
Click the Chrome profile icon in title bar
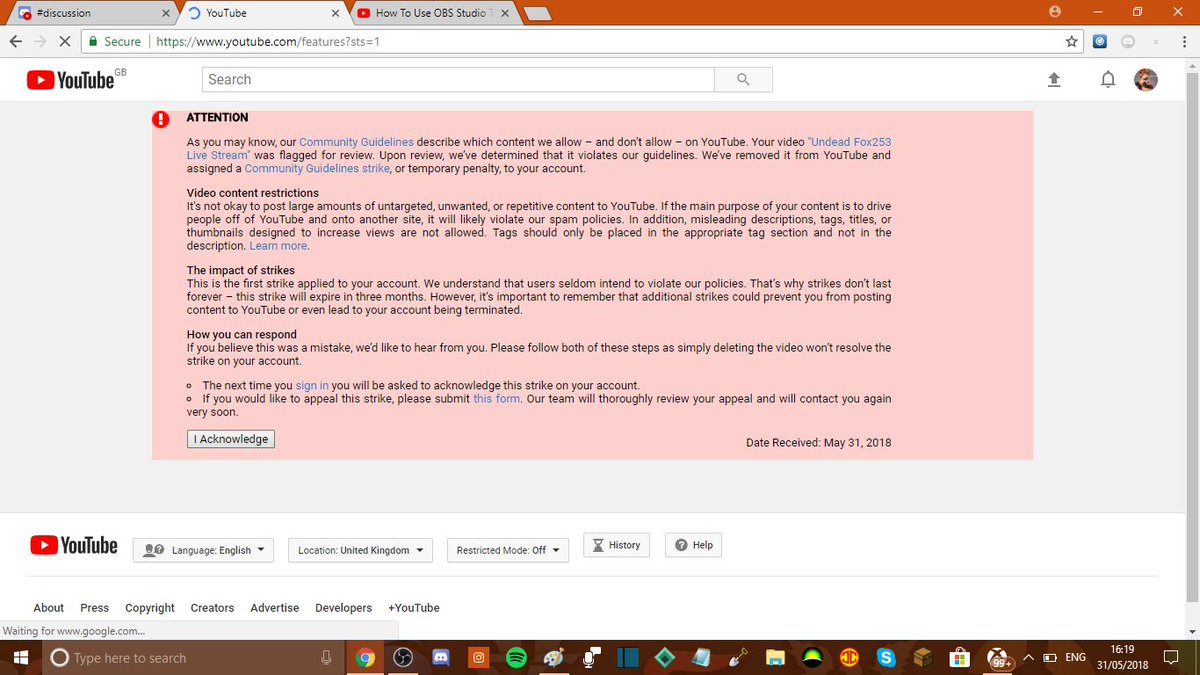(x=1054, y=11)
